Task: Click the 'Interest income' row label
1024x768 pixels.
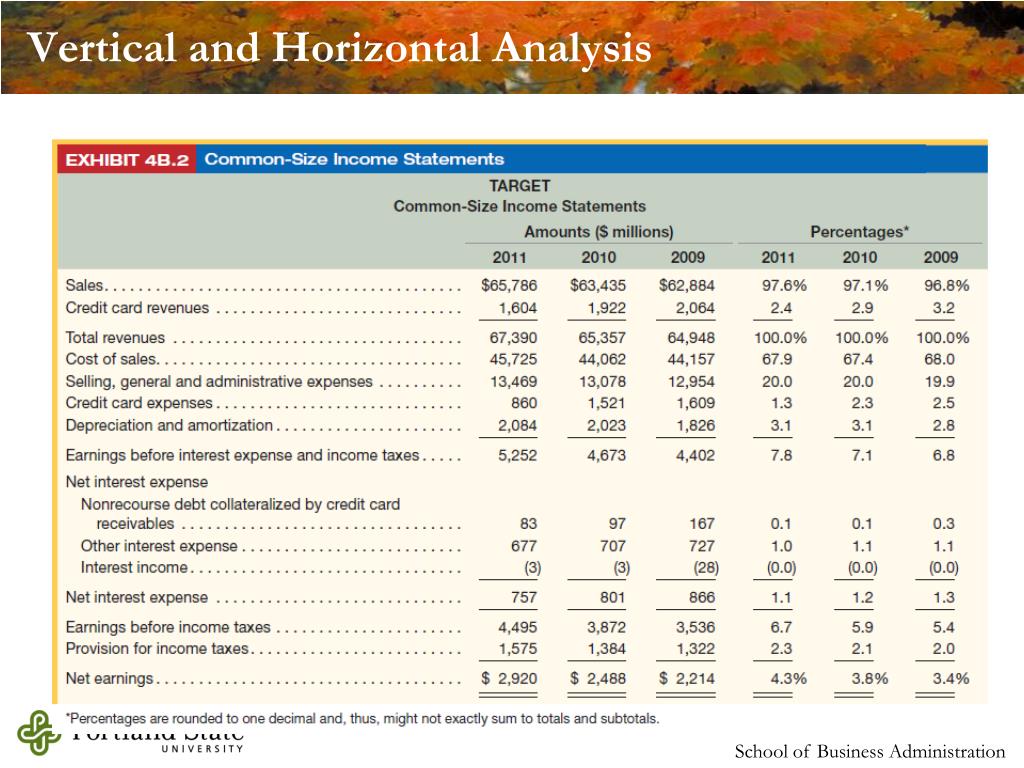Action: click(x=135, y=568)
